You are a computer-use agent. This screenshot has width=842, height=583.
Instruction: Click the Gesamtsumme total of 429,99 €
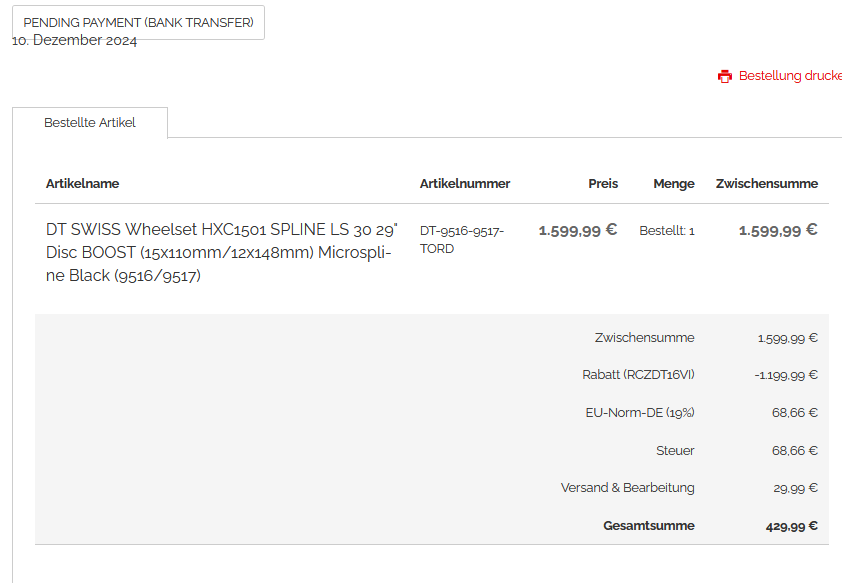click(x=785, y=526)
